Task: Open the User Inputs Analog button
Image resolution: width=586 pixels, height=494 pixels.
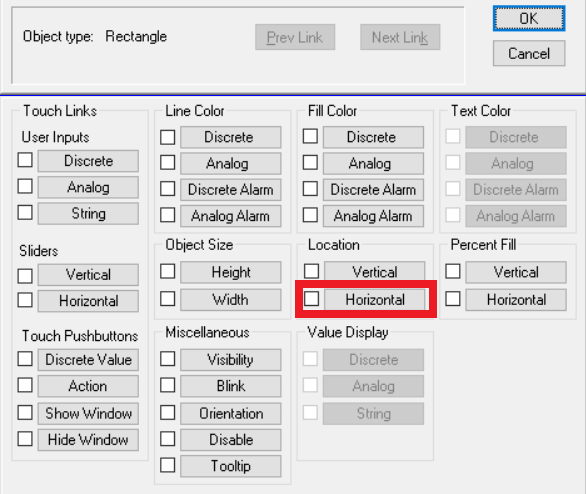Action: [88, 187]
